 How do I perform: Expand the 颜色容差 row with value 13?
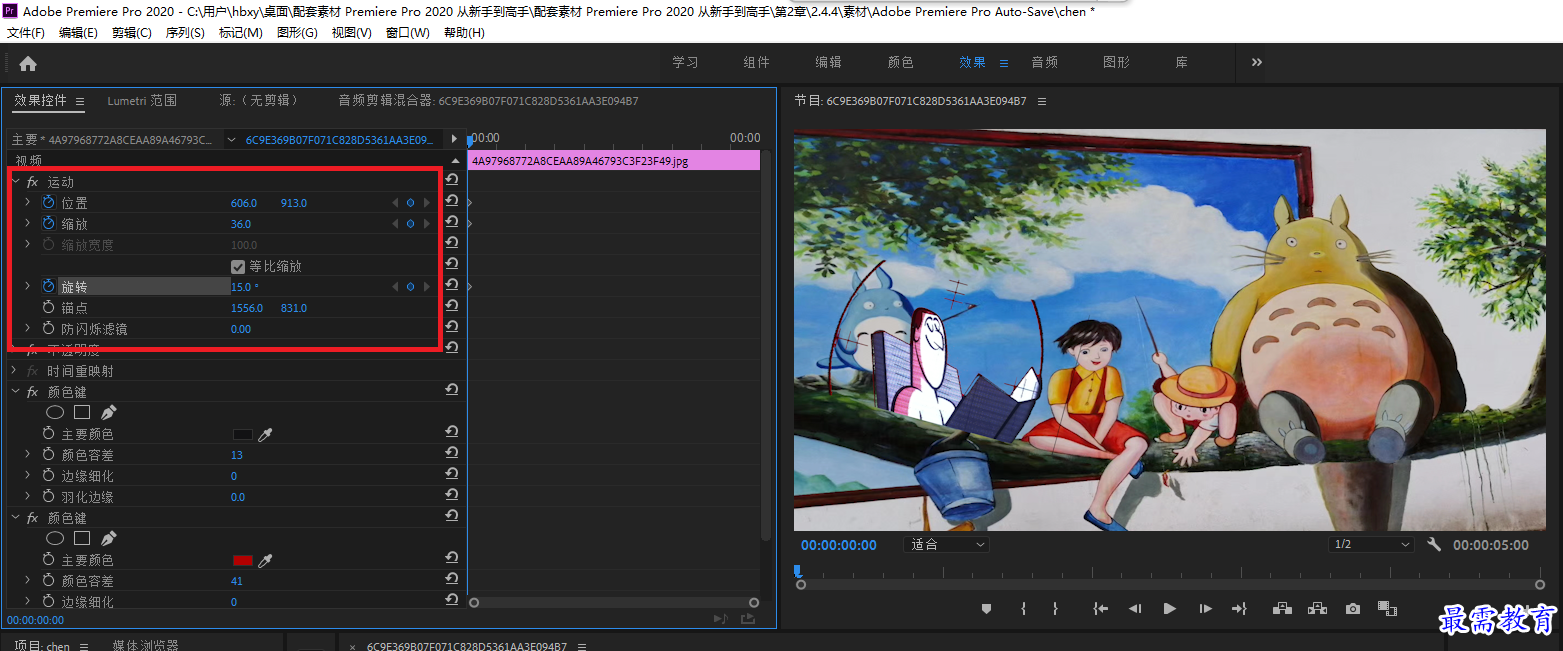pos(28,455)
